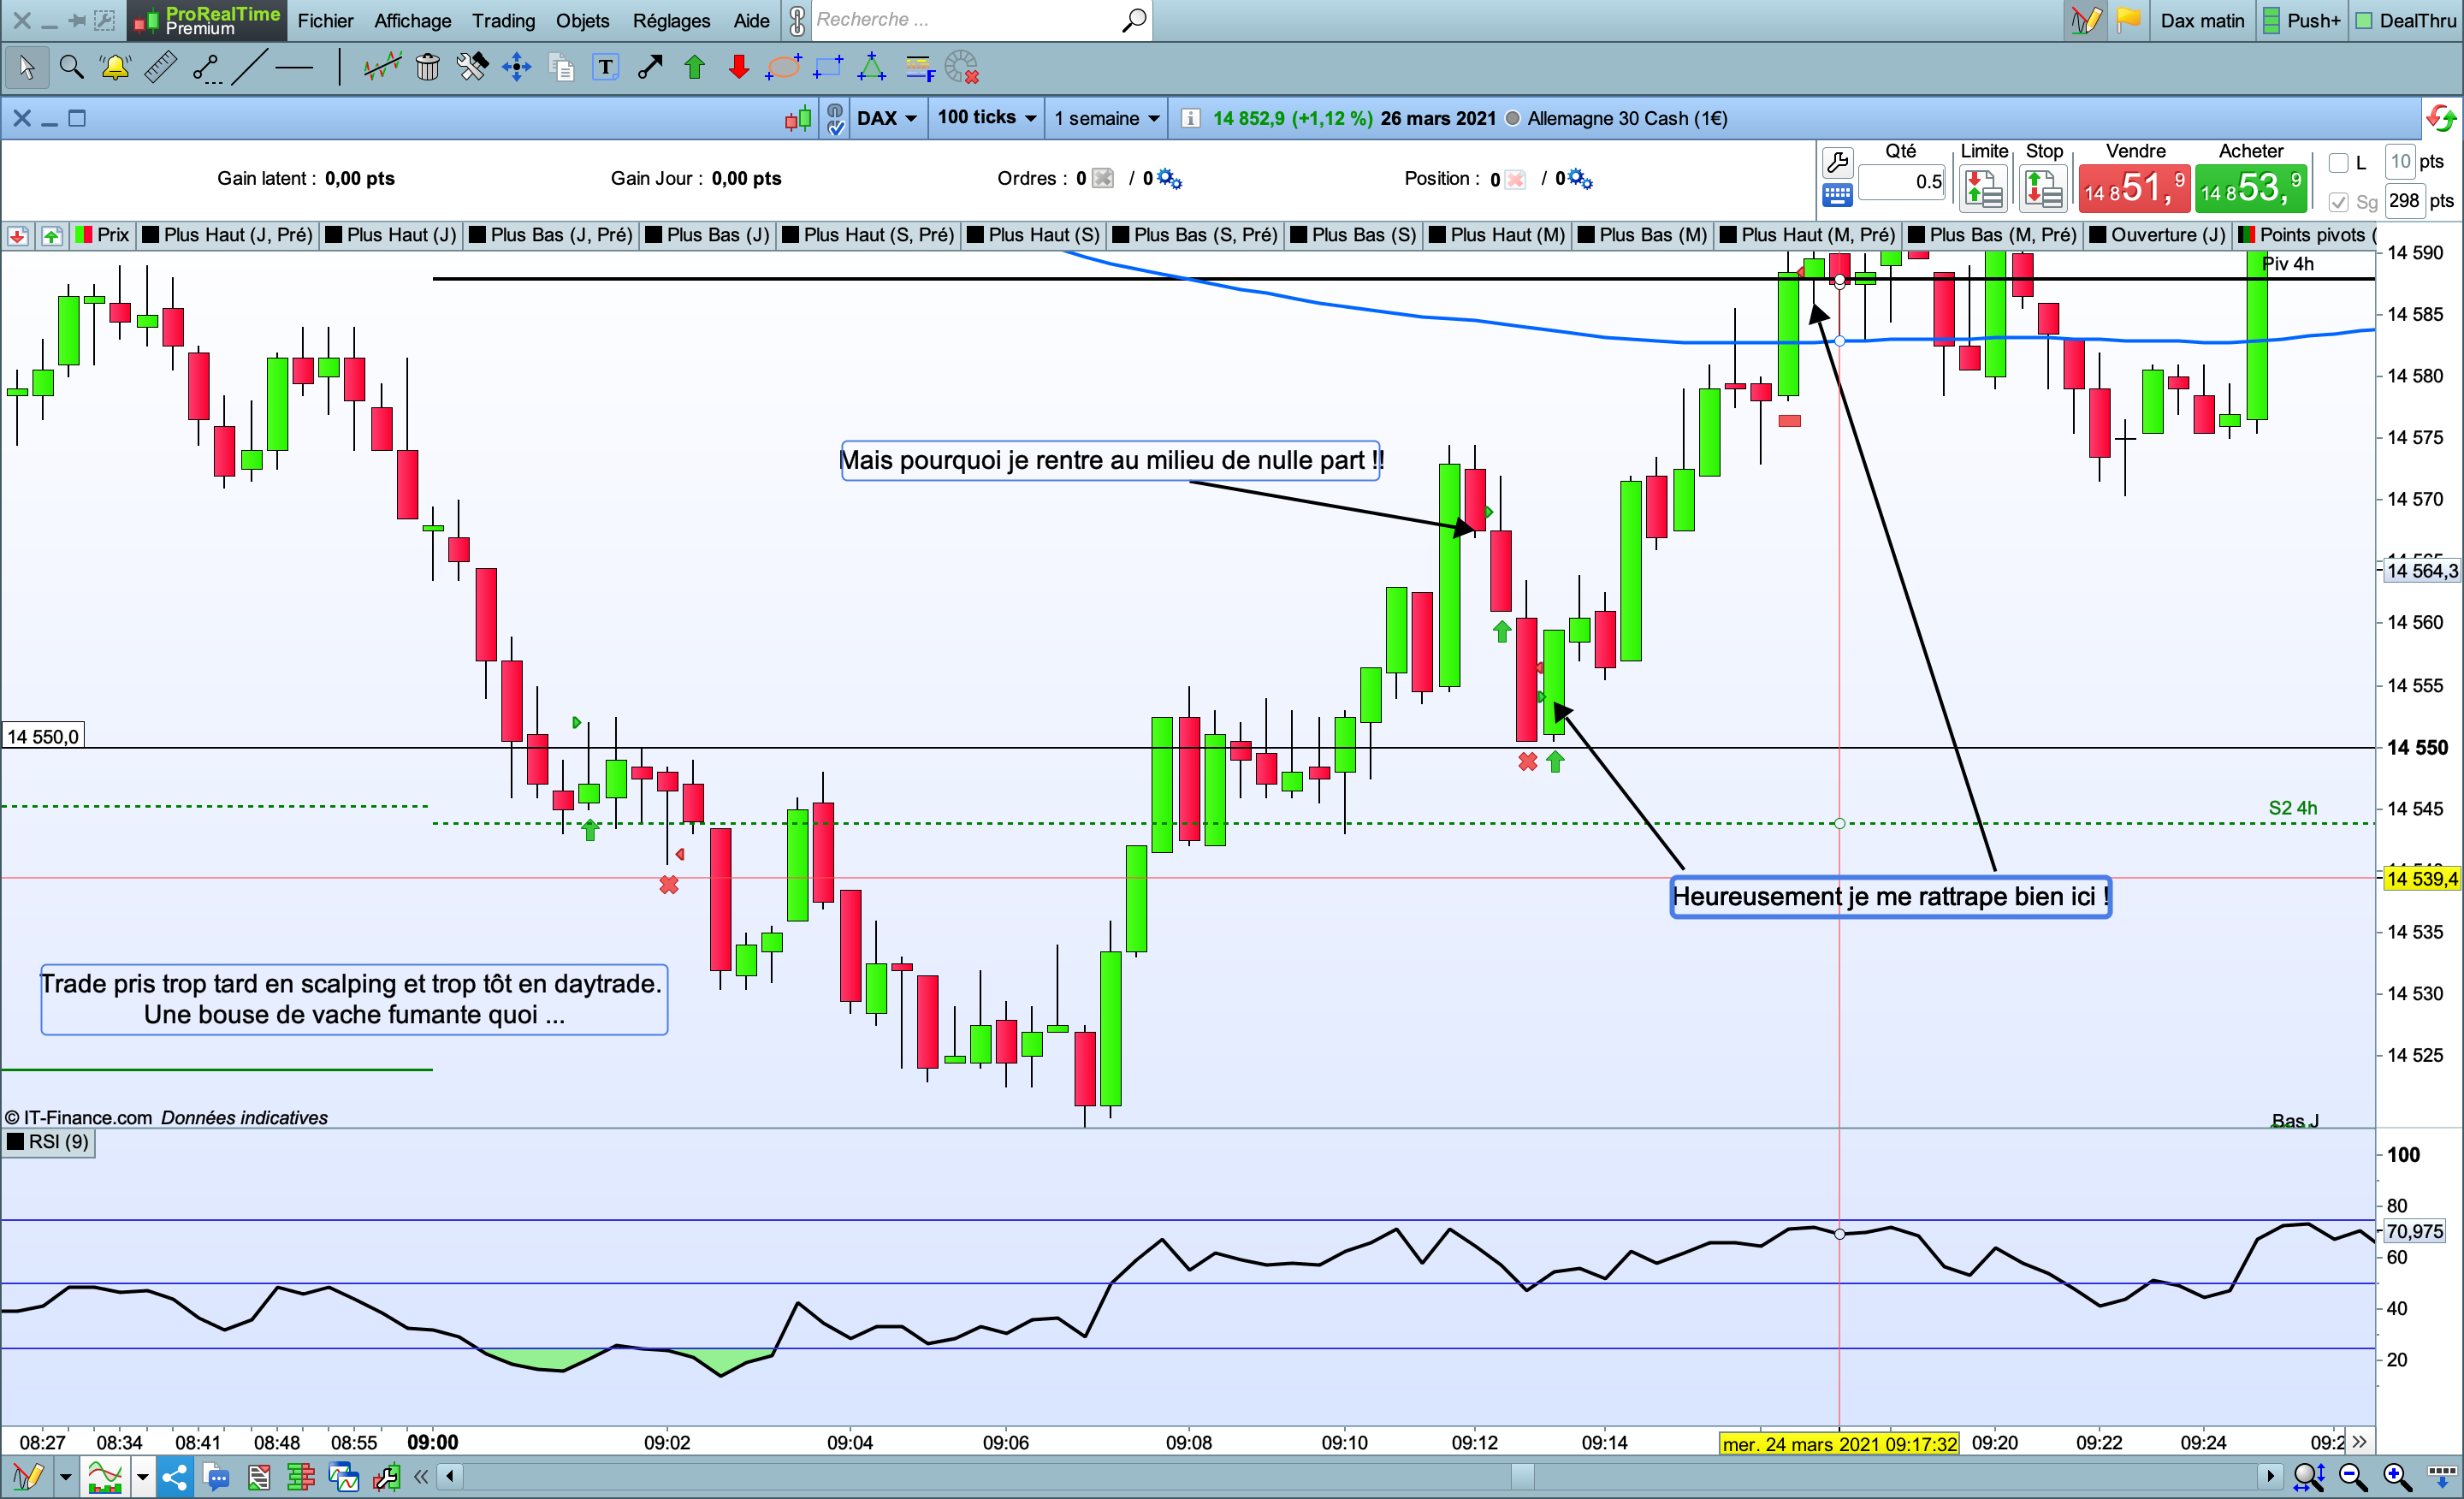Viewport: 2464px width, 1499px height.
Task: Select the Fibonacci retracement tool
Action: (918, 68)
